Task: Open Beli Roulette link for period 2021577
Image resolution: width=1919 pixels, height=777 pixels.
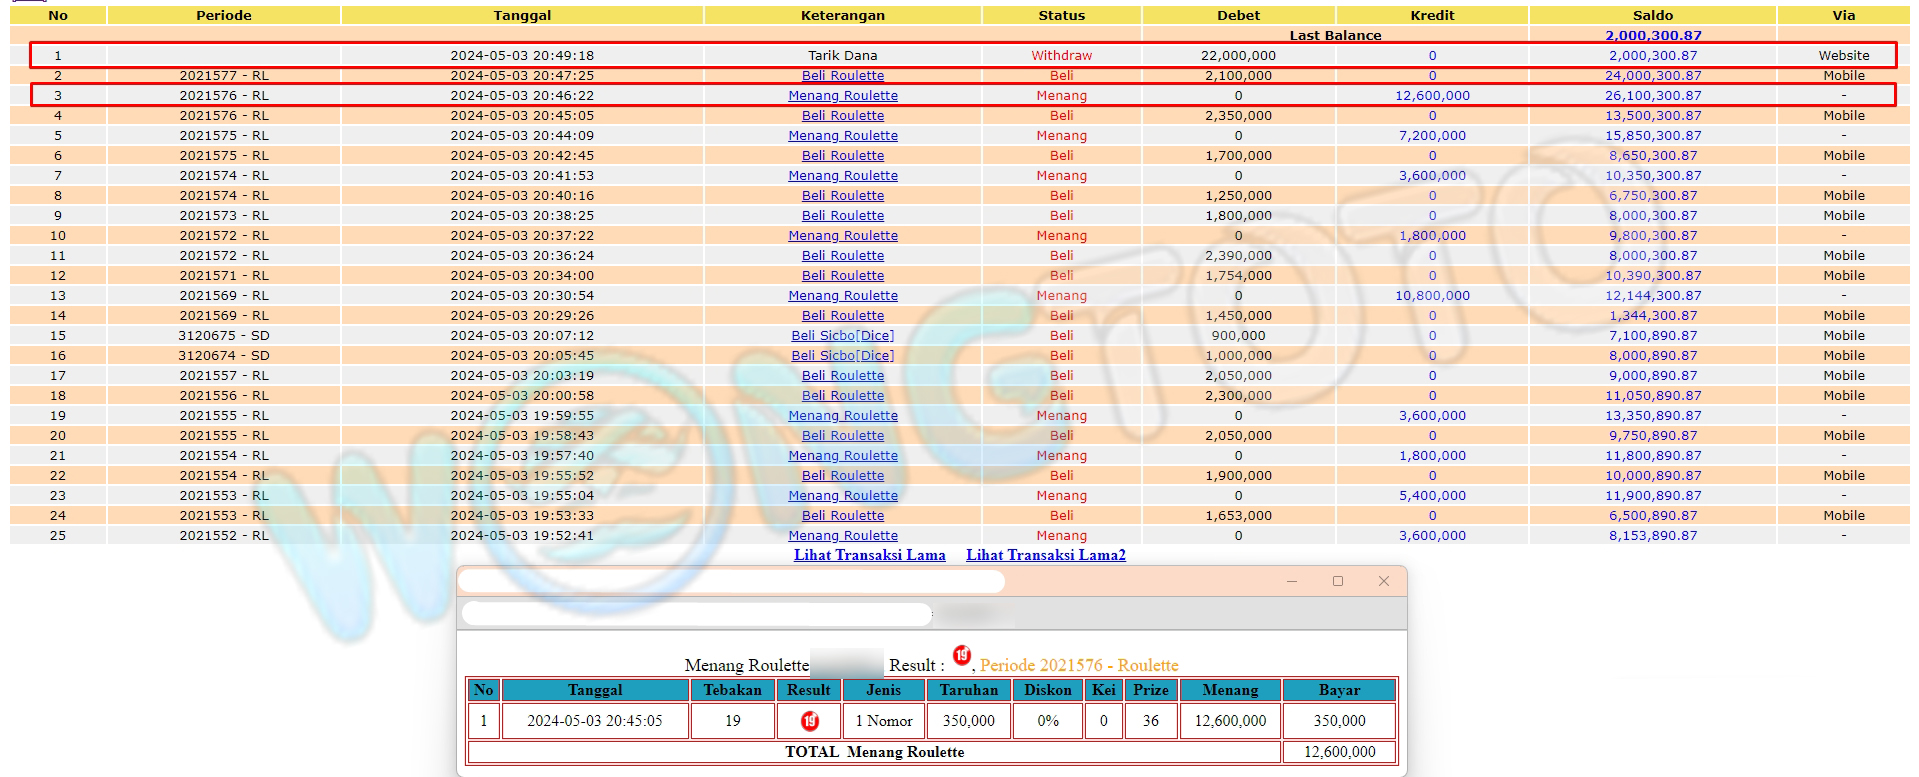Action: (x=842, y=76)
